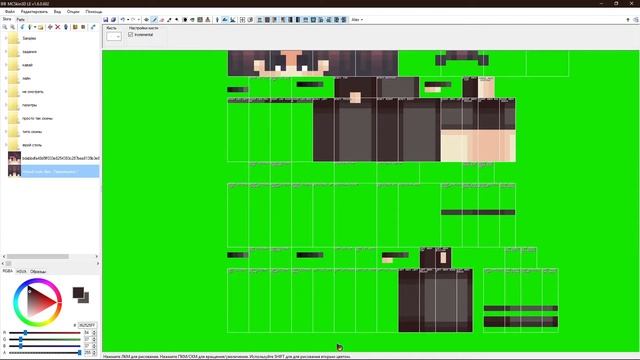Image resolution: width=640 pixels, height=360 pixels.
Task: Click the alpha A channel slider
Action: 45,352
